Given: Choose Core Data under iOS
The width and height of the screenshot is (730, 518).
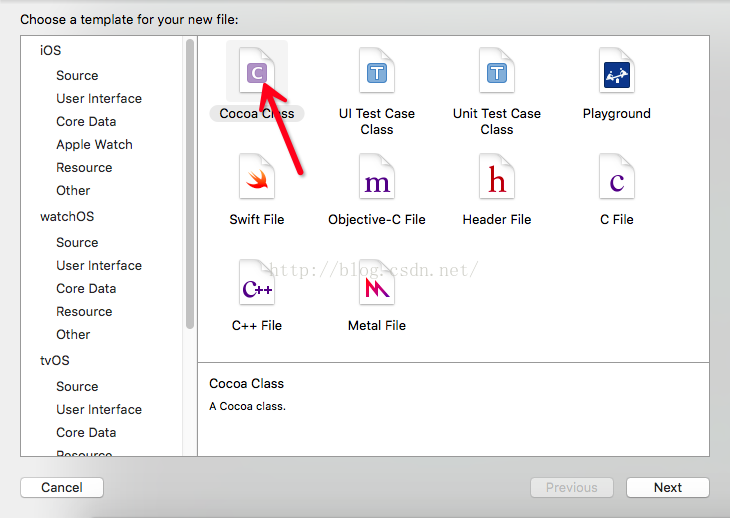Looking at the screenshot, I should [x=86, y=121].
